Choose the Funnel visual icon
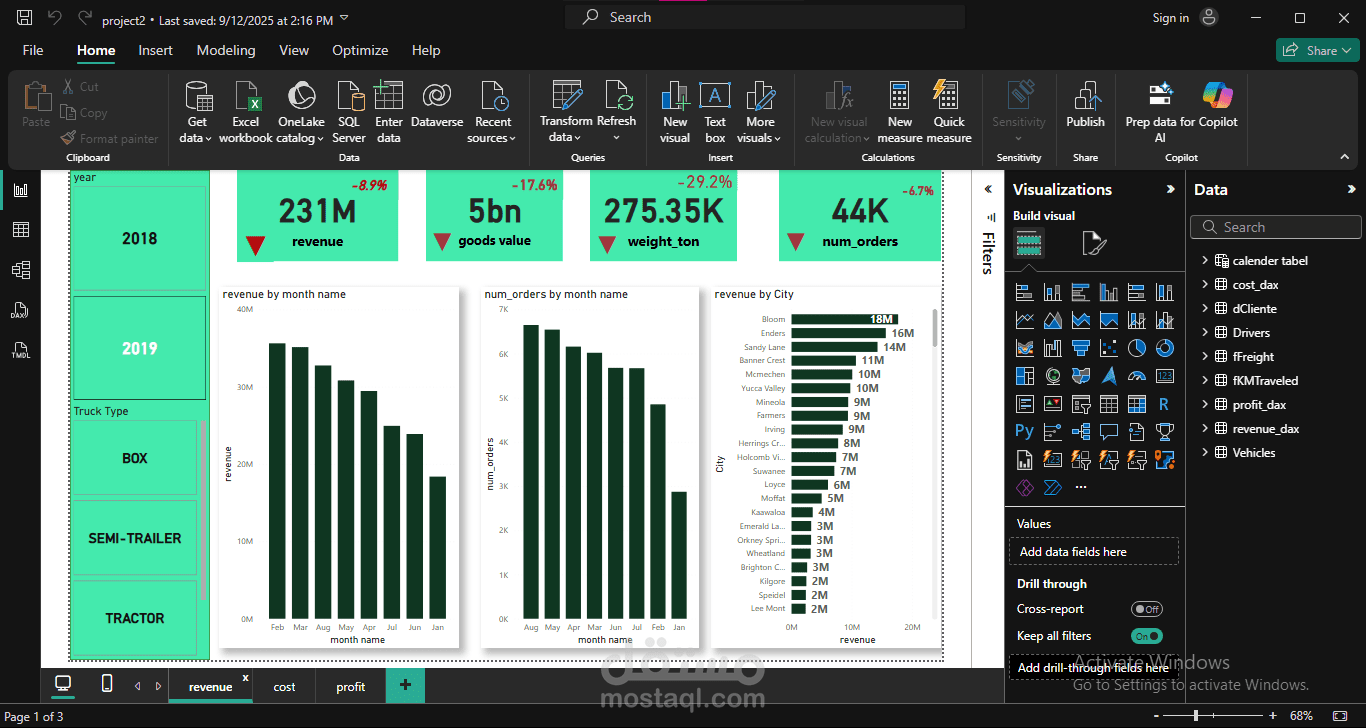 [1080, 348]
